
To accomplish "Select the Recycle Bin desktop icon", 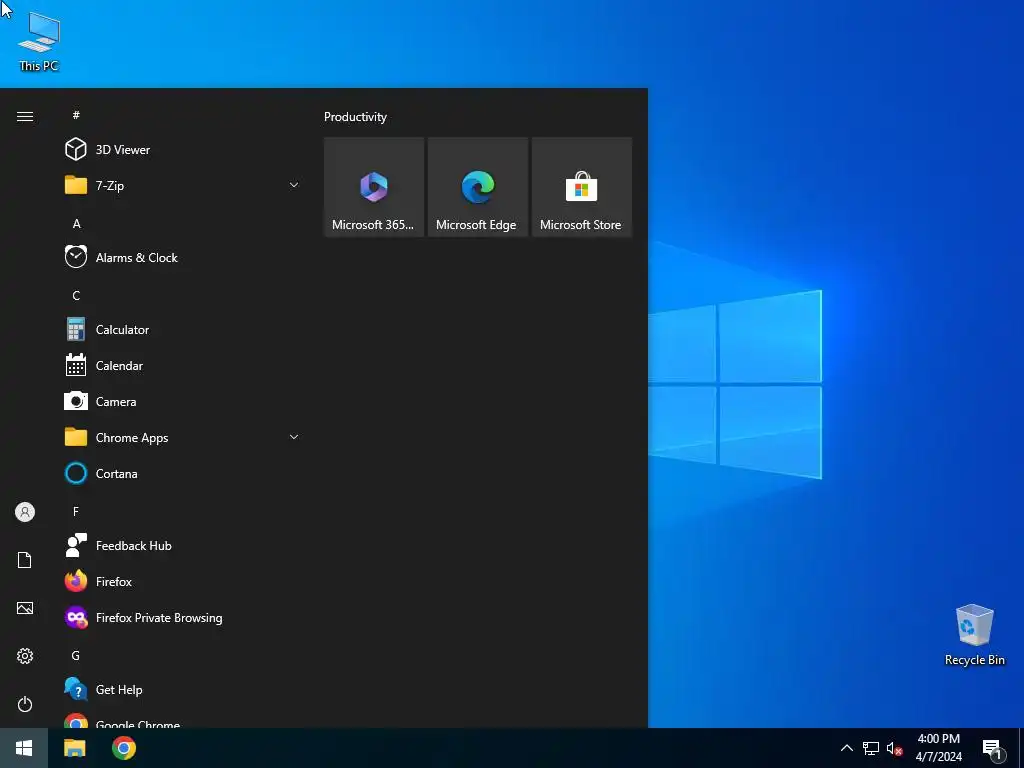I will click(x=974, y=635).
